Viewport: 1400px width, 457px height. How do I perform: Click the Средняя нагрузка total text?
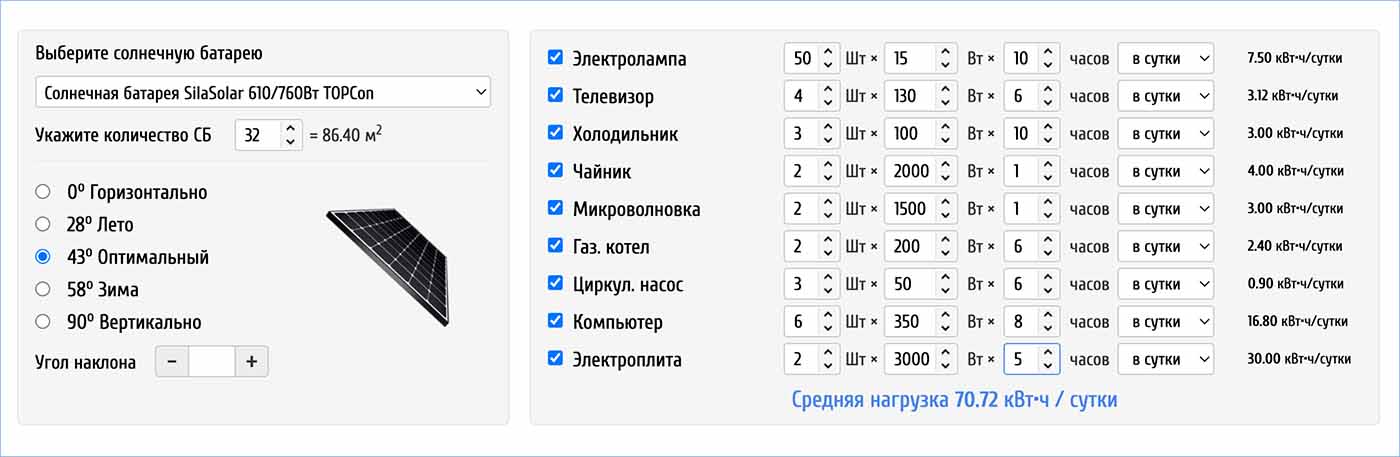click(954, 400)
